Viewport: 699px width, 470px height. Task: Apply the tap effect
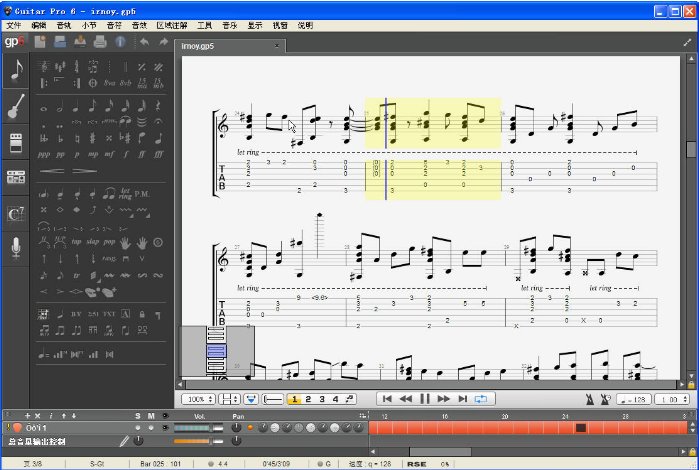pos(77,242)
